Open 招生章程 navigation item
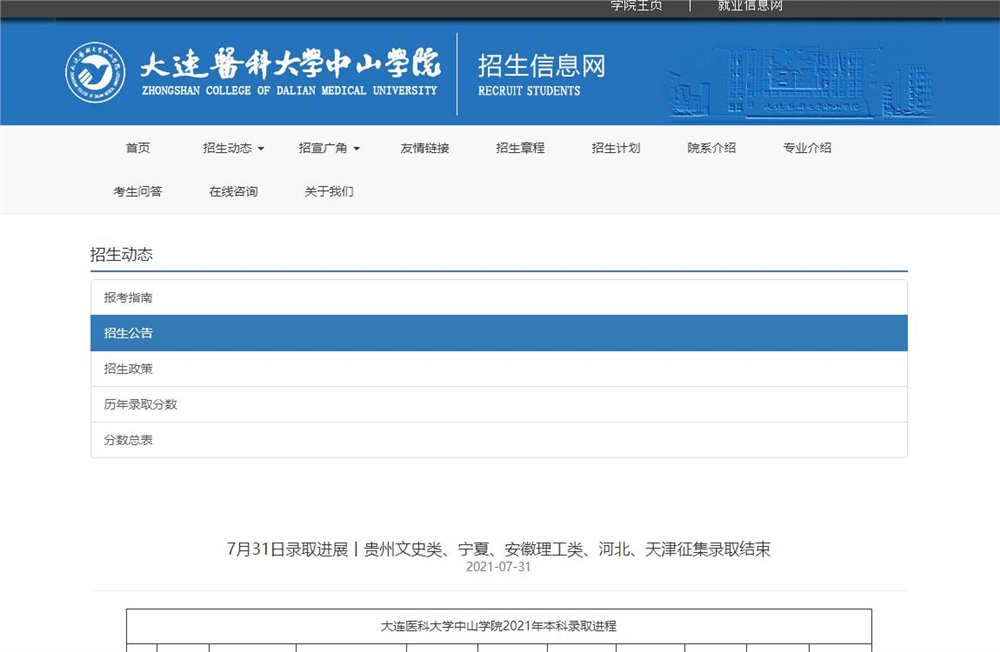 pos(520,148)
